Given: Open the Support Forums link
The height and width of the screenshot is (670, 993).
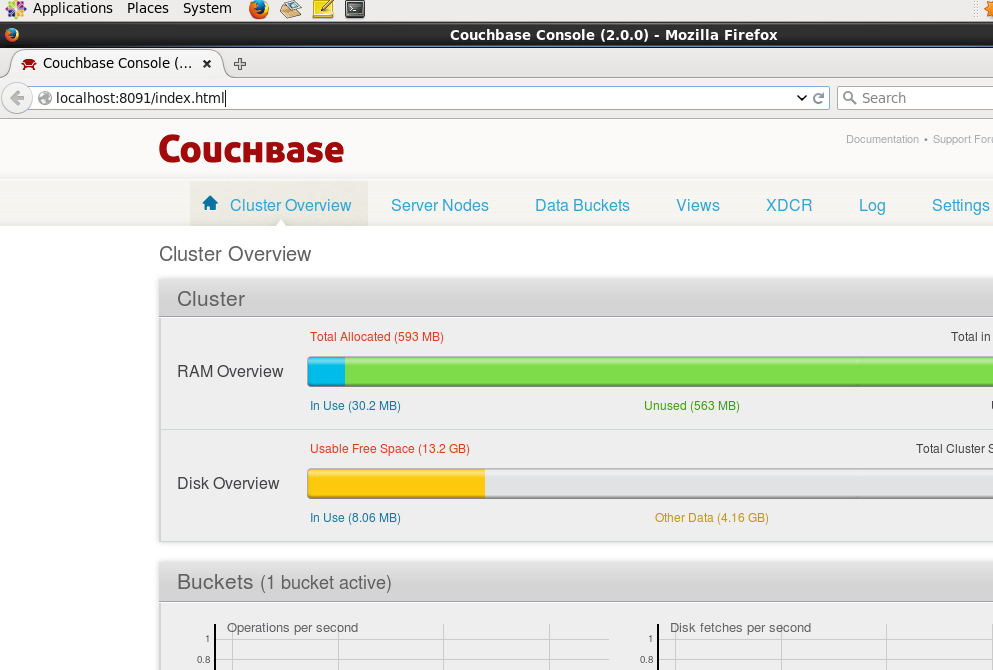Looking at the screenshot, I should point(963,139).
